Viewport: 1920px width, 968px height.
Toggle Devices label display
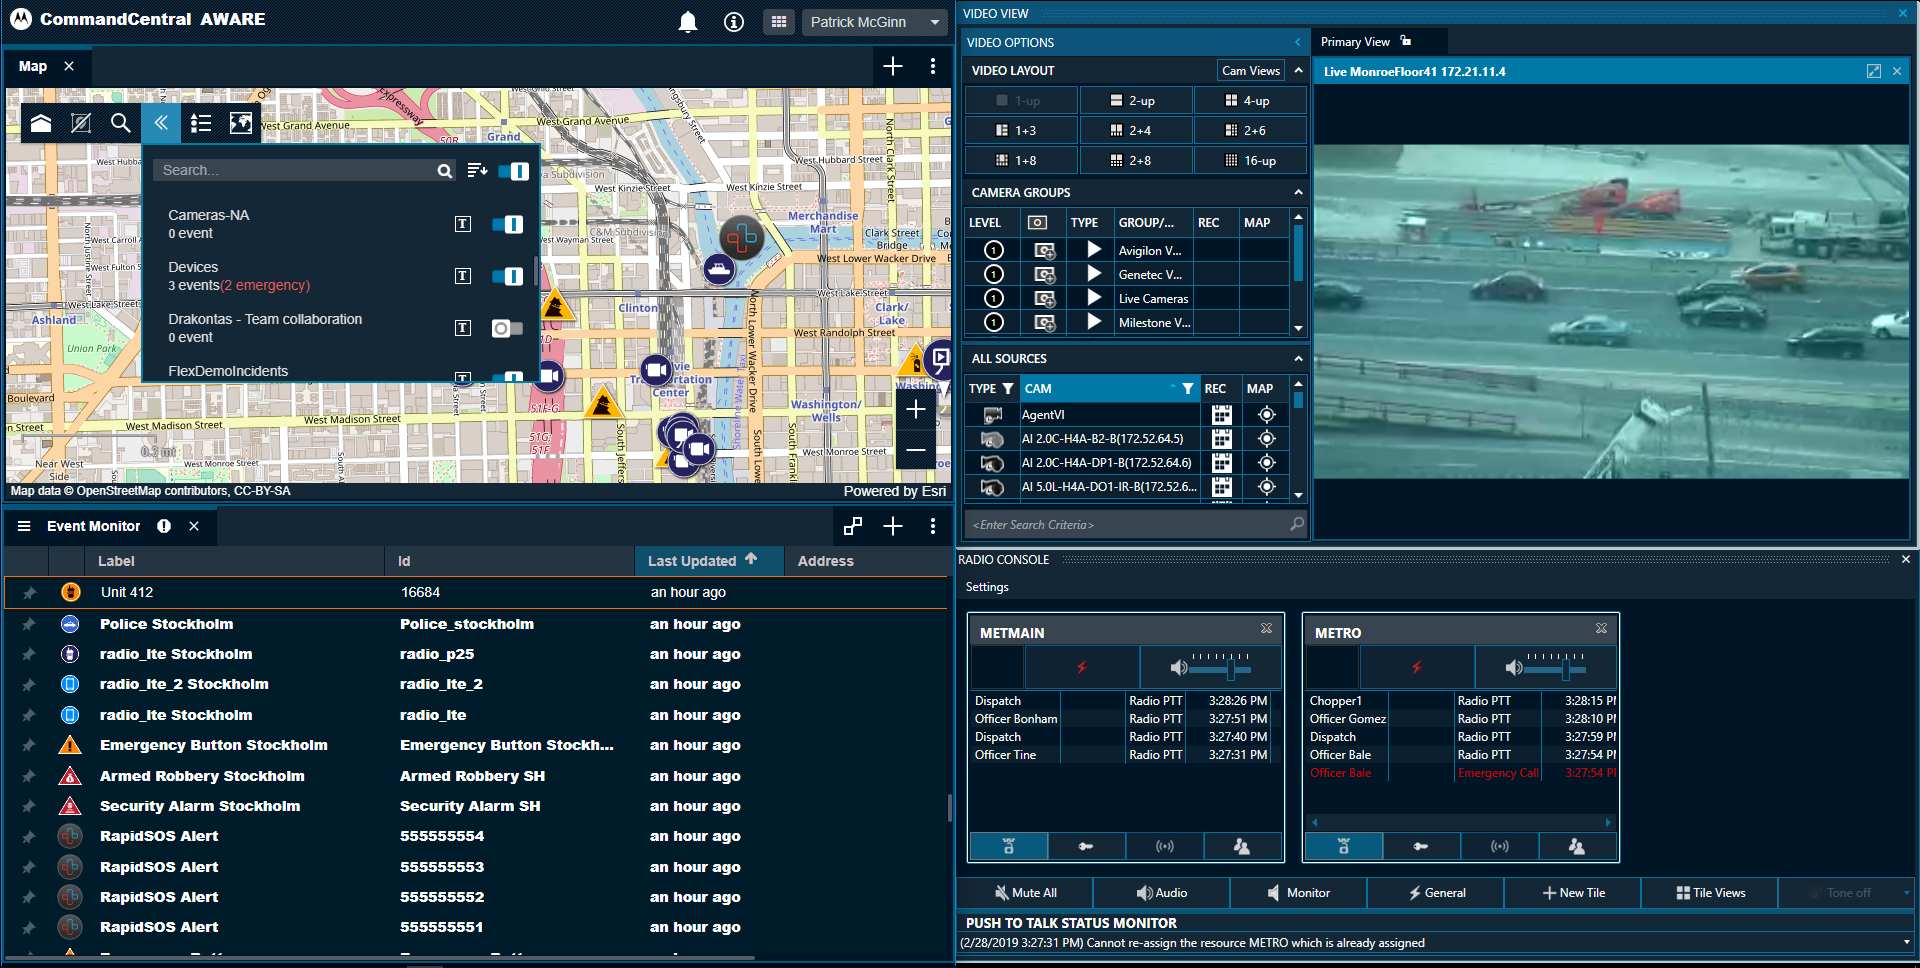463,276
